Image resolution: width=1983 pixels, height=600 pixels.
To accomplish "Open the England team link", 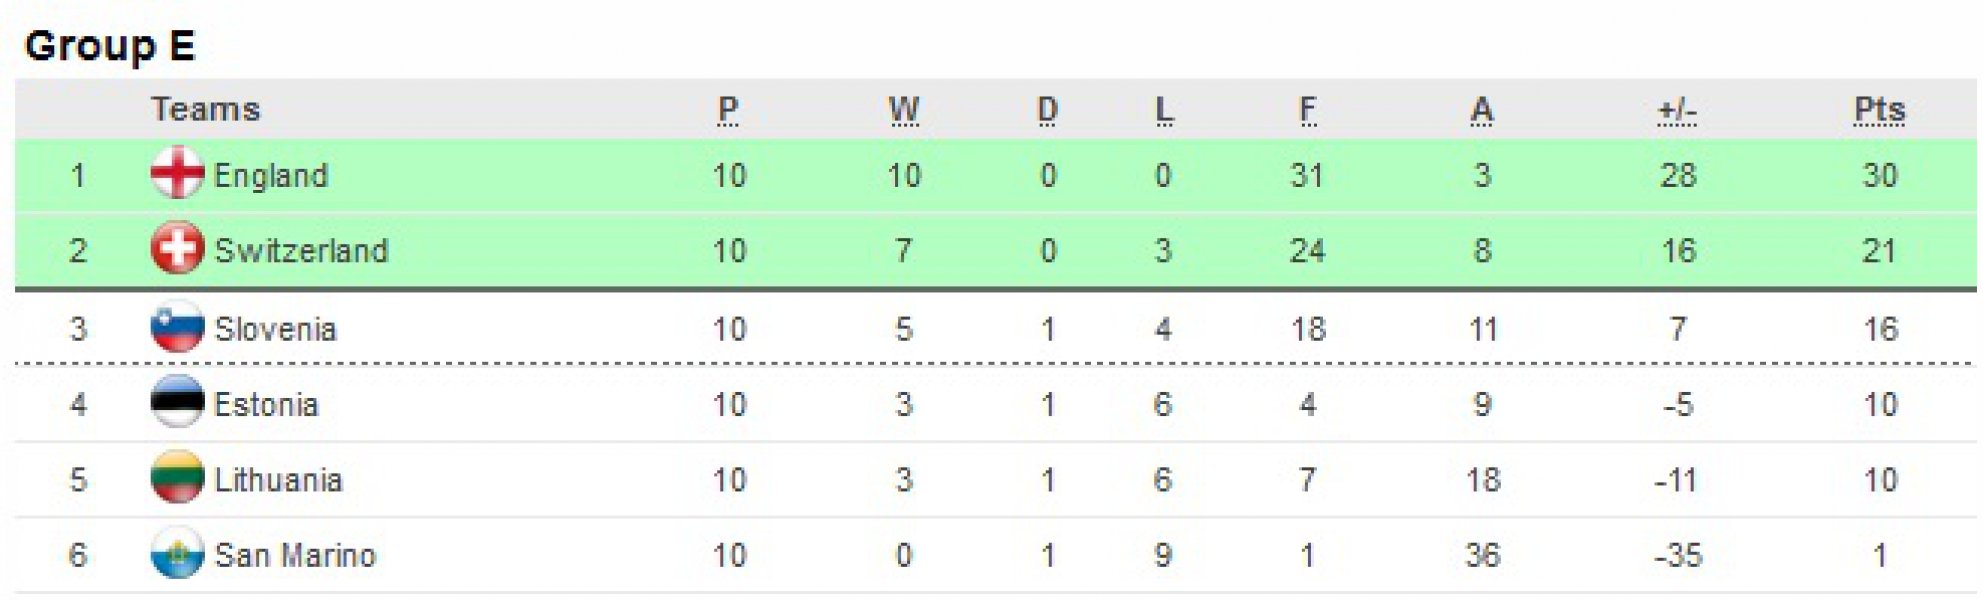I will tap(271, 175).
